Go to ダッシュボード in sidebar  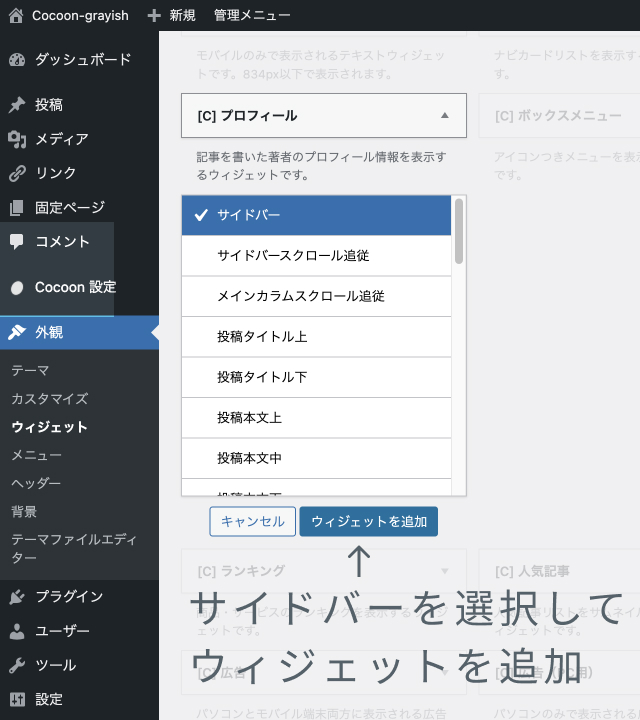pyautogui.click(x=83, y=60)
